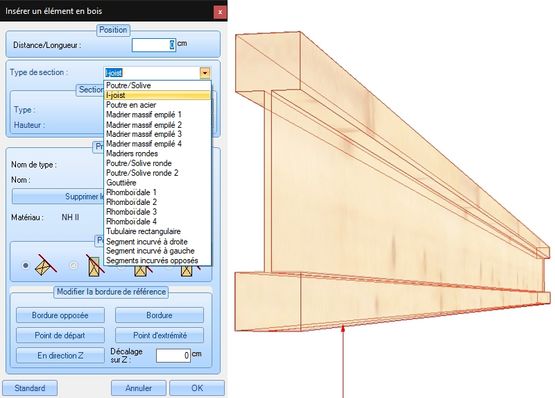The image size is (555, 398).
Task: Pick the 'Gouttière' section type
Action: tap(158, 183)
